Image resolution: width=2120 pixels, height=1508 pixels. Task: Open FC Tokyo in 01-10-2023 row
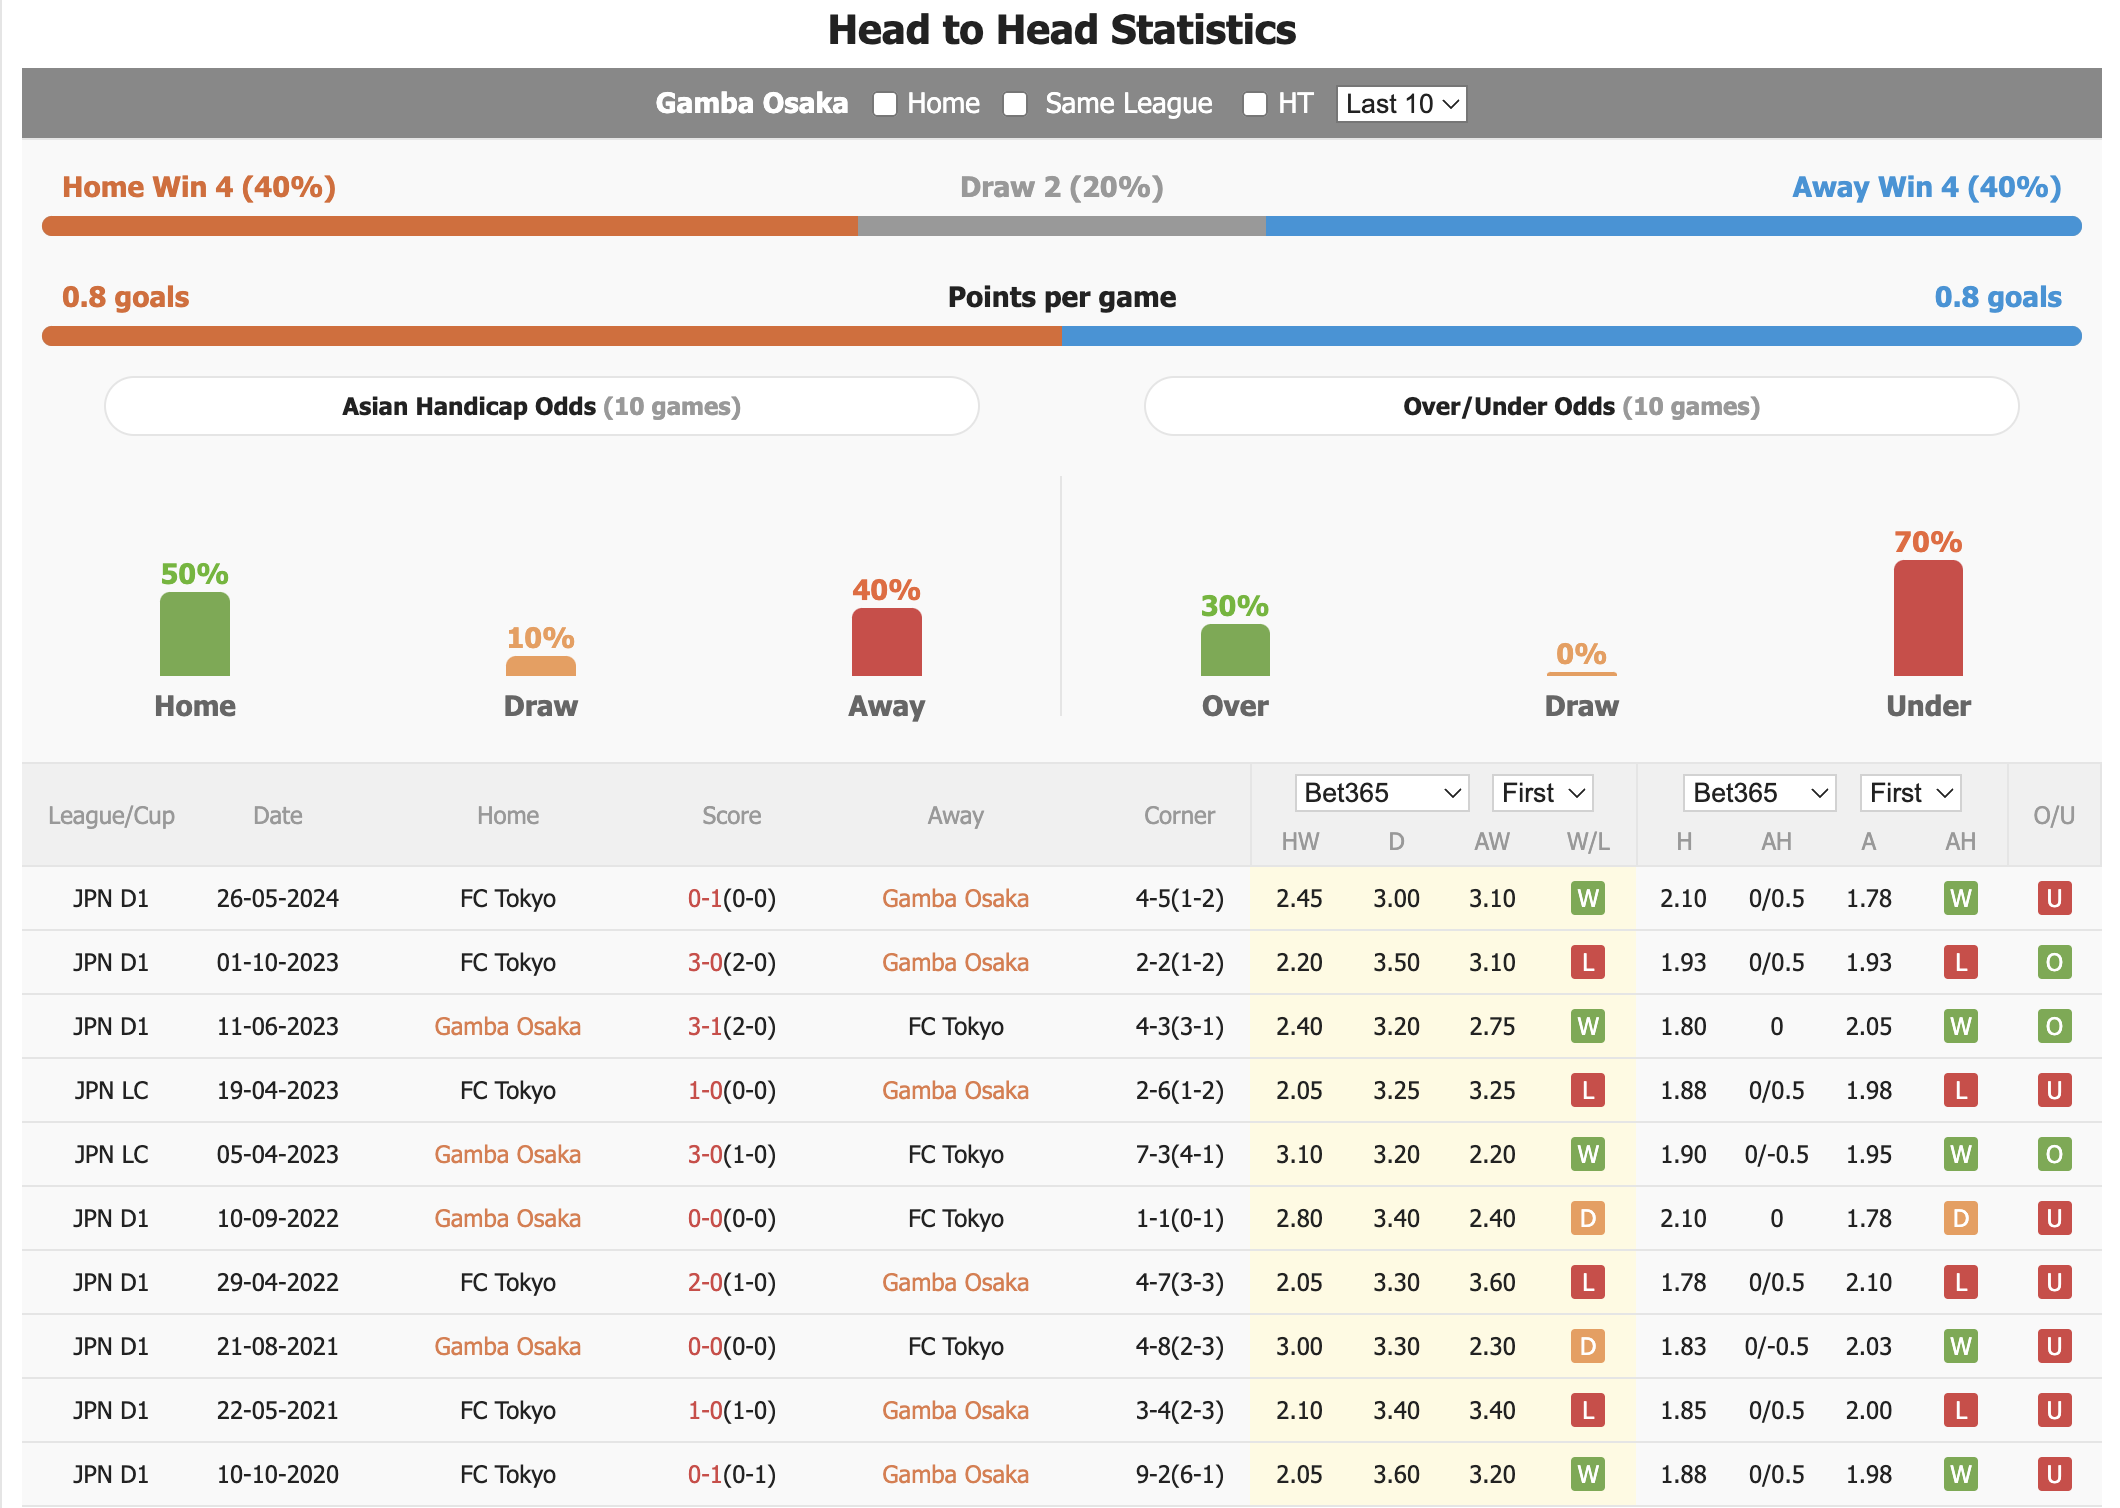click(507, 962)
